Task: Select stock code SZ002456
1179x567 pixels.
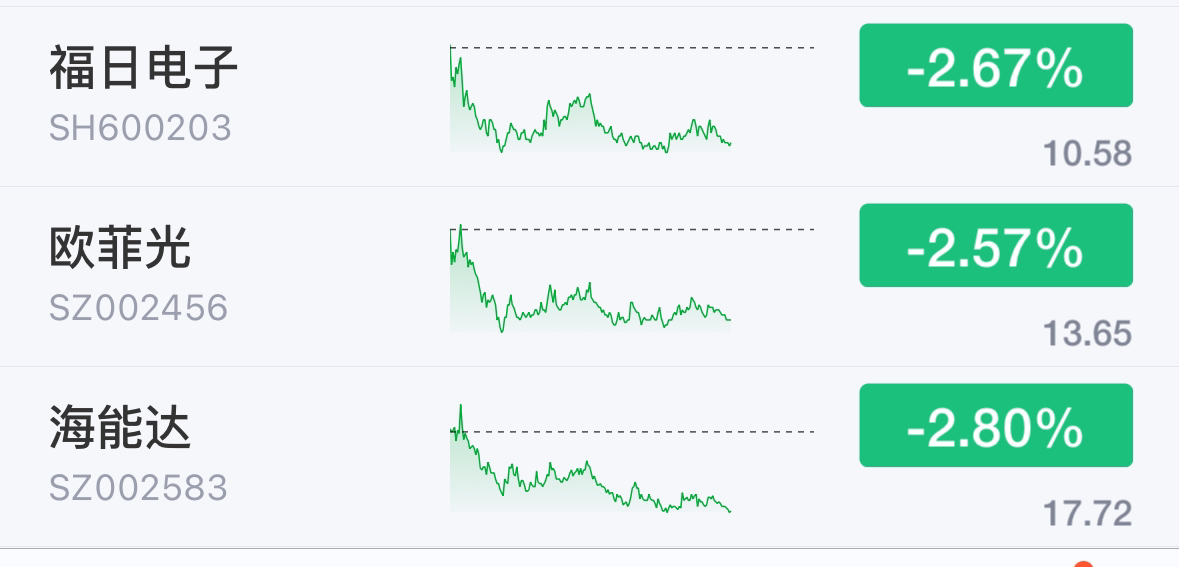Action: pyautogui.click(x=138, y=308)
